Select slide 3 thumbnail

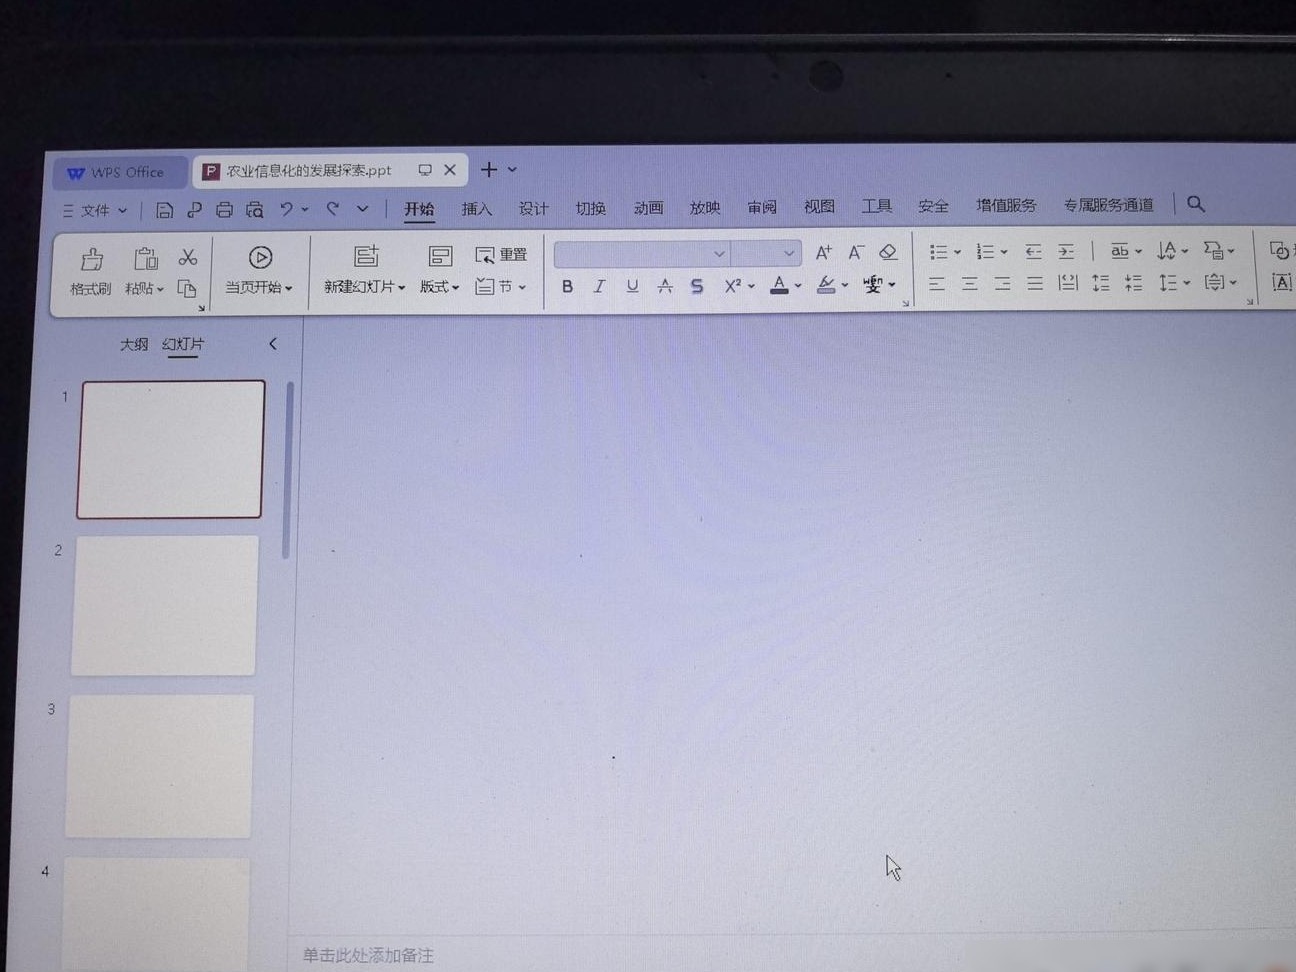tap(159, 766)
